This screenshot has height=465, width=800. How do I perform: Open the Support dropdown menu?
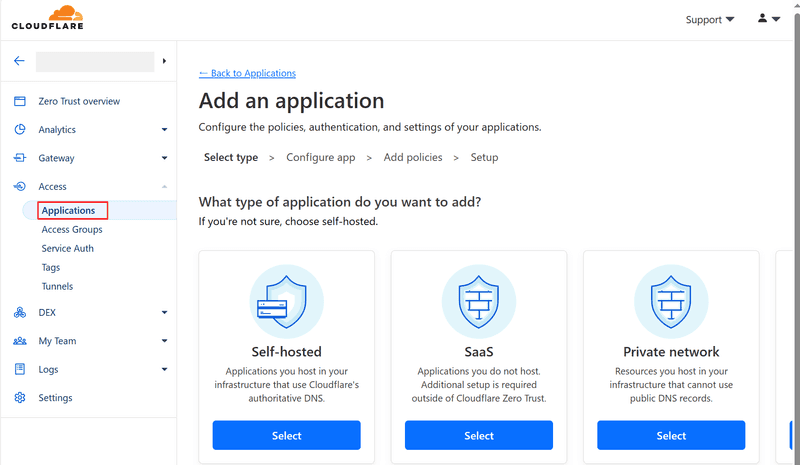click(709, 19)
